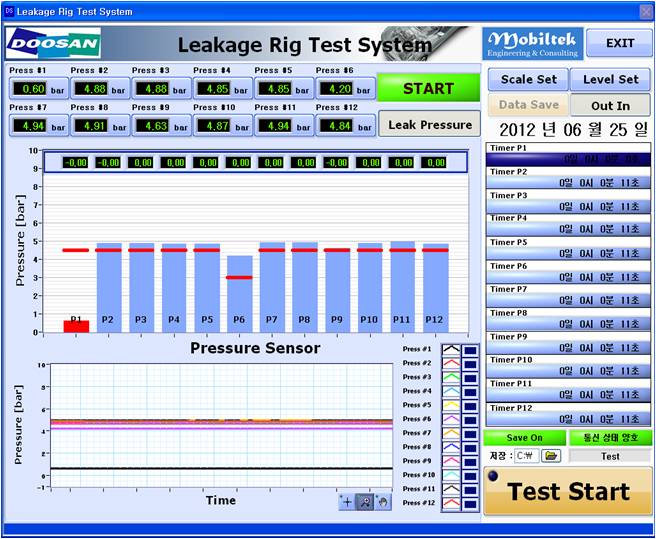Click the Test name field
Image resolution: width=656 pixels, height=539 pixels.
[x=610, y=456]
